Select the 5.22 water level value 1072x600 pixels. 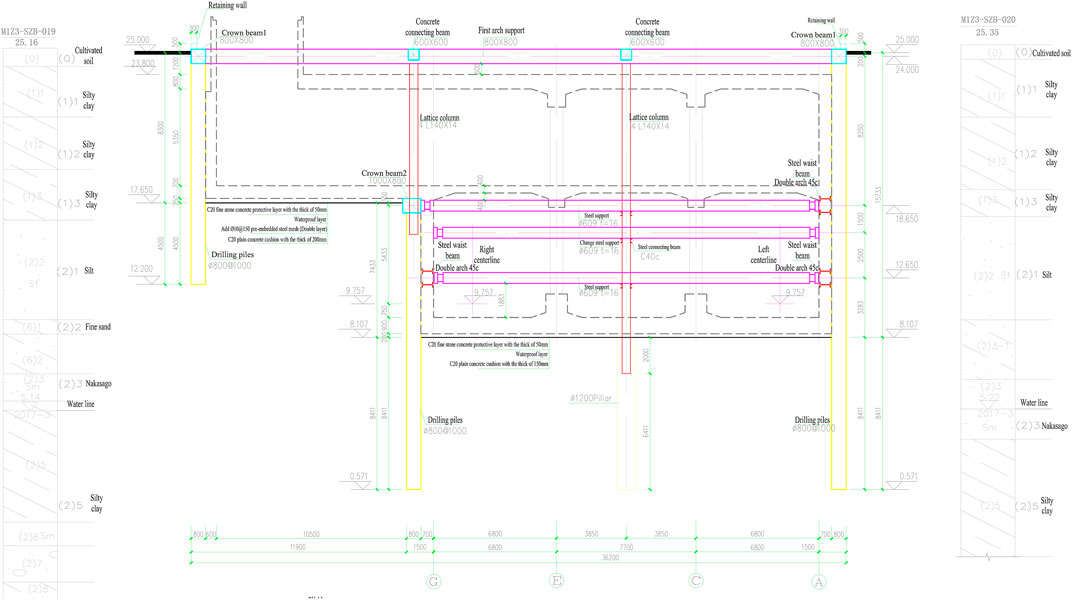988,397
